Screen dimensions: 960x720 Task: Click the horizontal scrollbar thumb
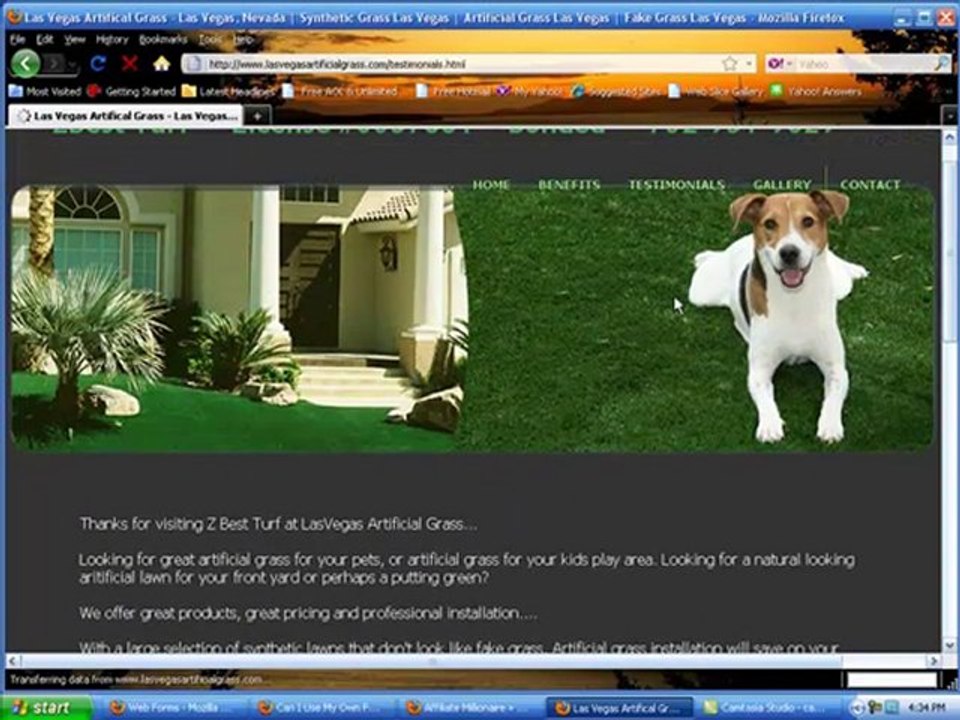pyautogui.click(x=432, y=661)
